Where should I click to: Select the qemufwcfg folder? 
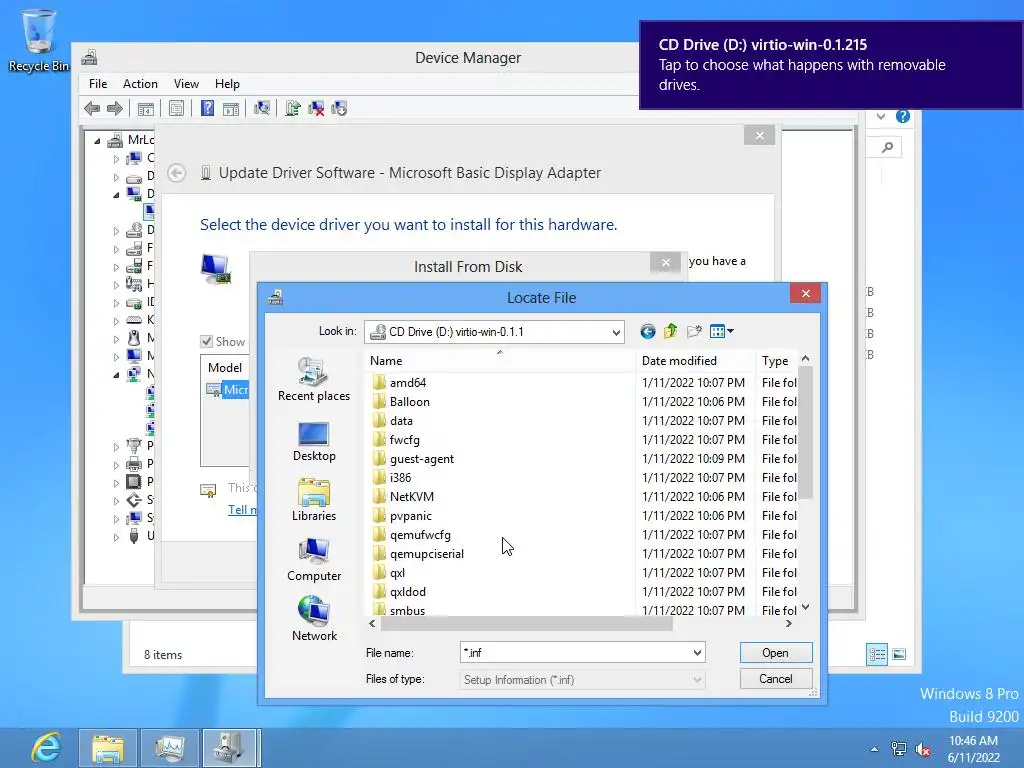click(x=420, y=534)
